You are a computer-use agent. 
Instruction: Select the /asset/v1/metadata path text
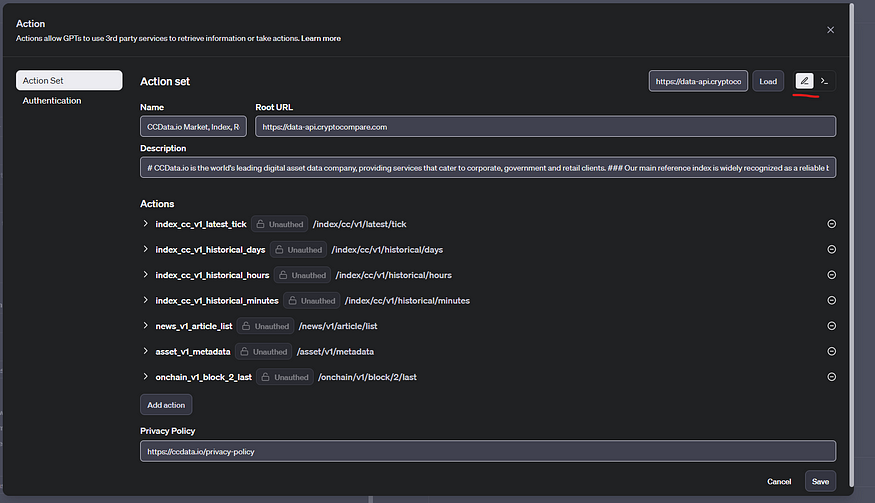click(x=335, y=352)
